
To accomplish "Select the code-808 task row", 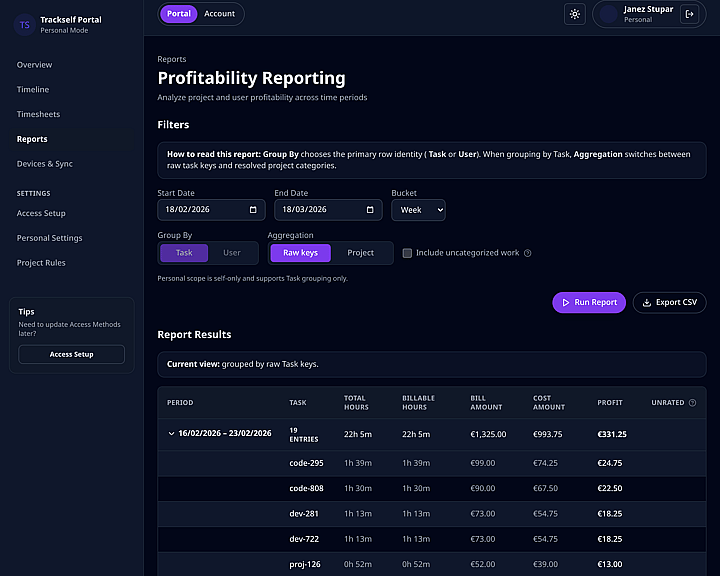I will (x=432, y=489).
